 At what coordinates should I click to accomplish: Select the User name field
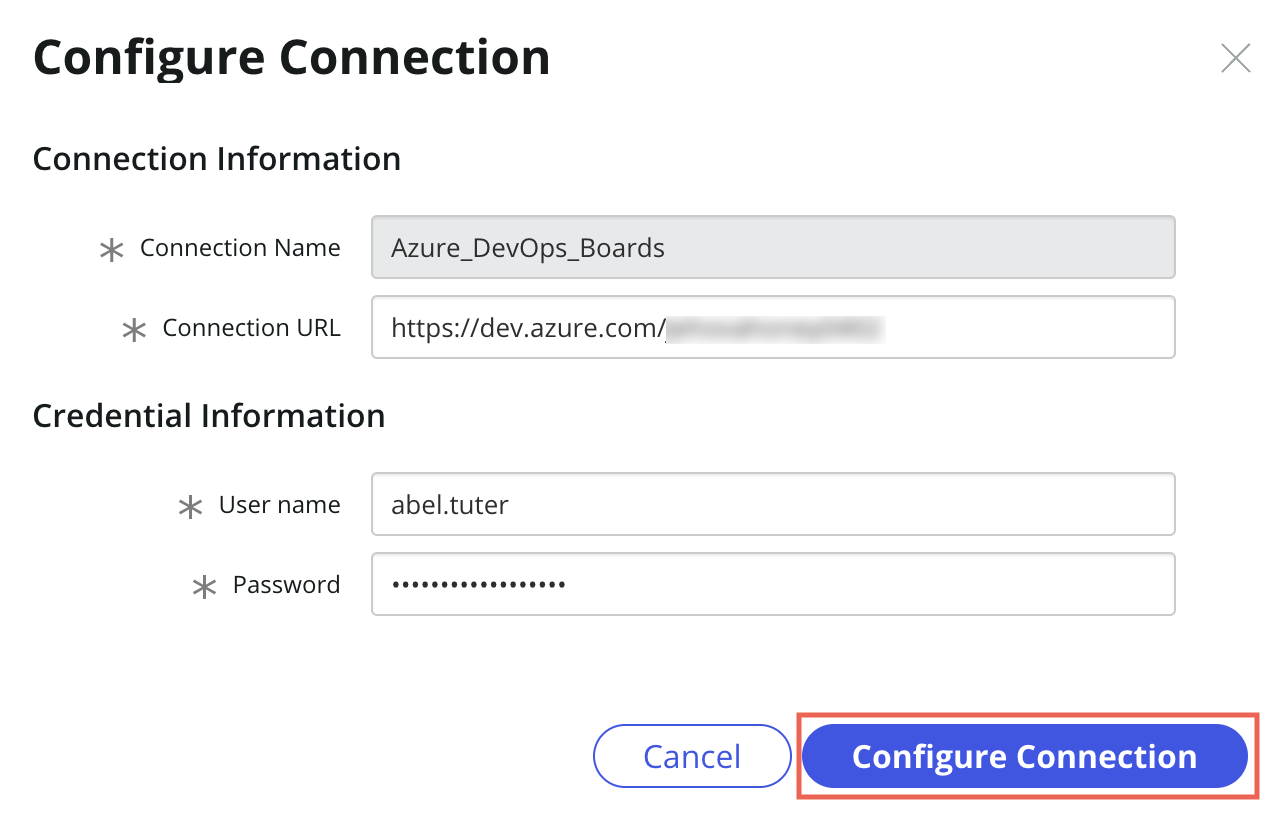tap(773, 504)
